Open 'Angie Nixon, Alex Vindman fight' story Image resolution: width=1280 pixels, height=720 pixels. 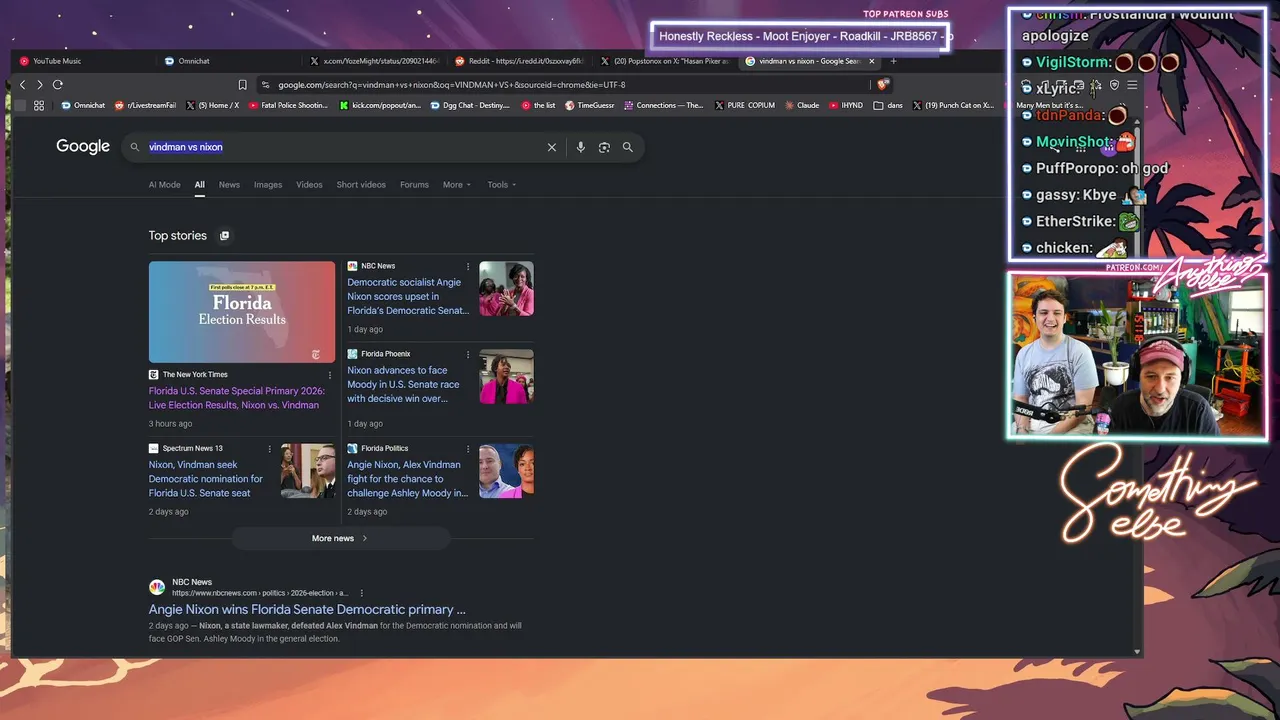click(407, 479)
